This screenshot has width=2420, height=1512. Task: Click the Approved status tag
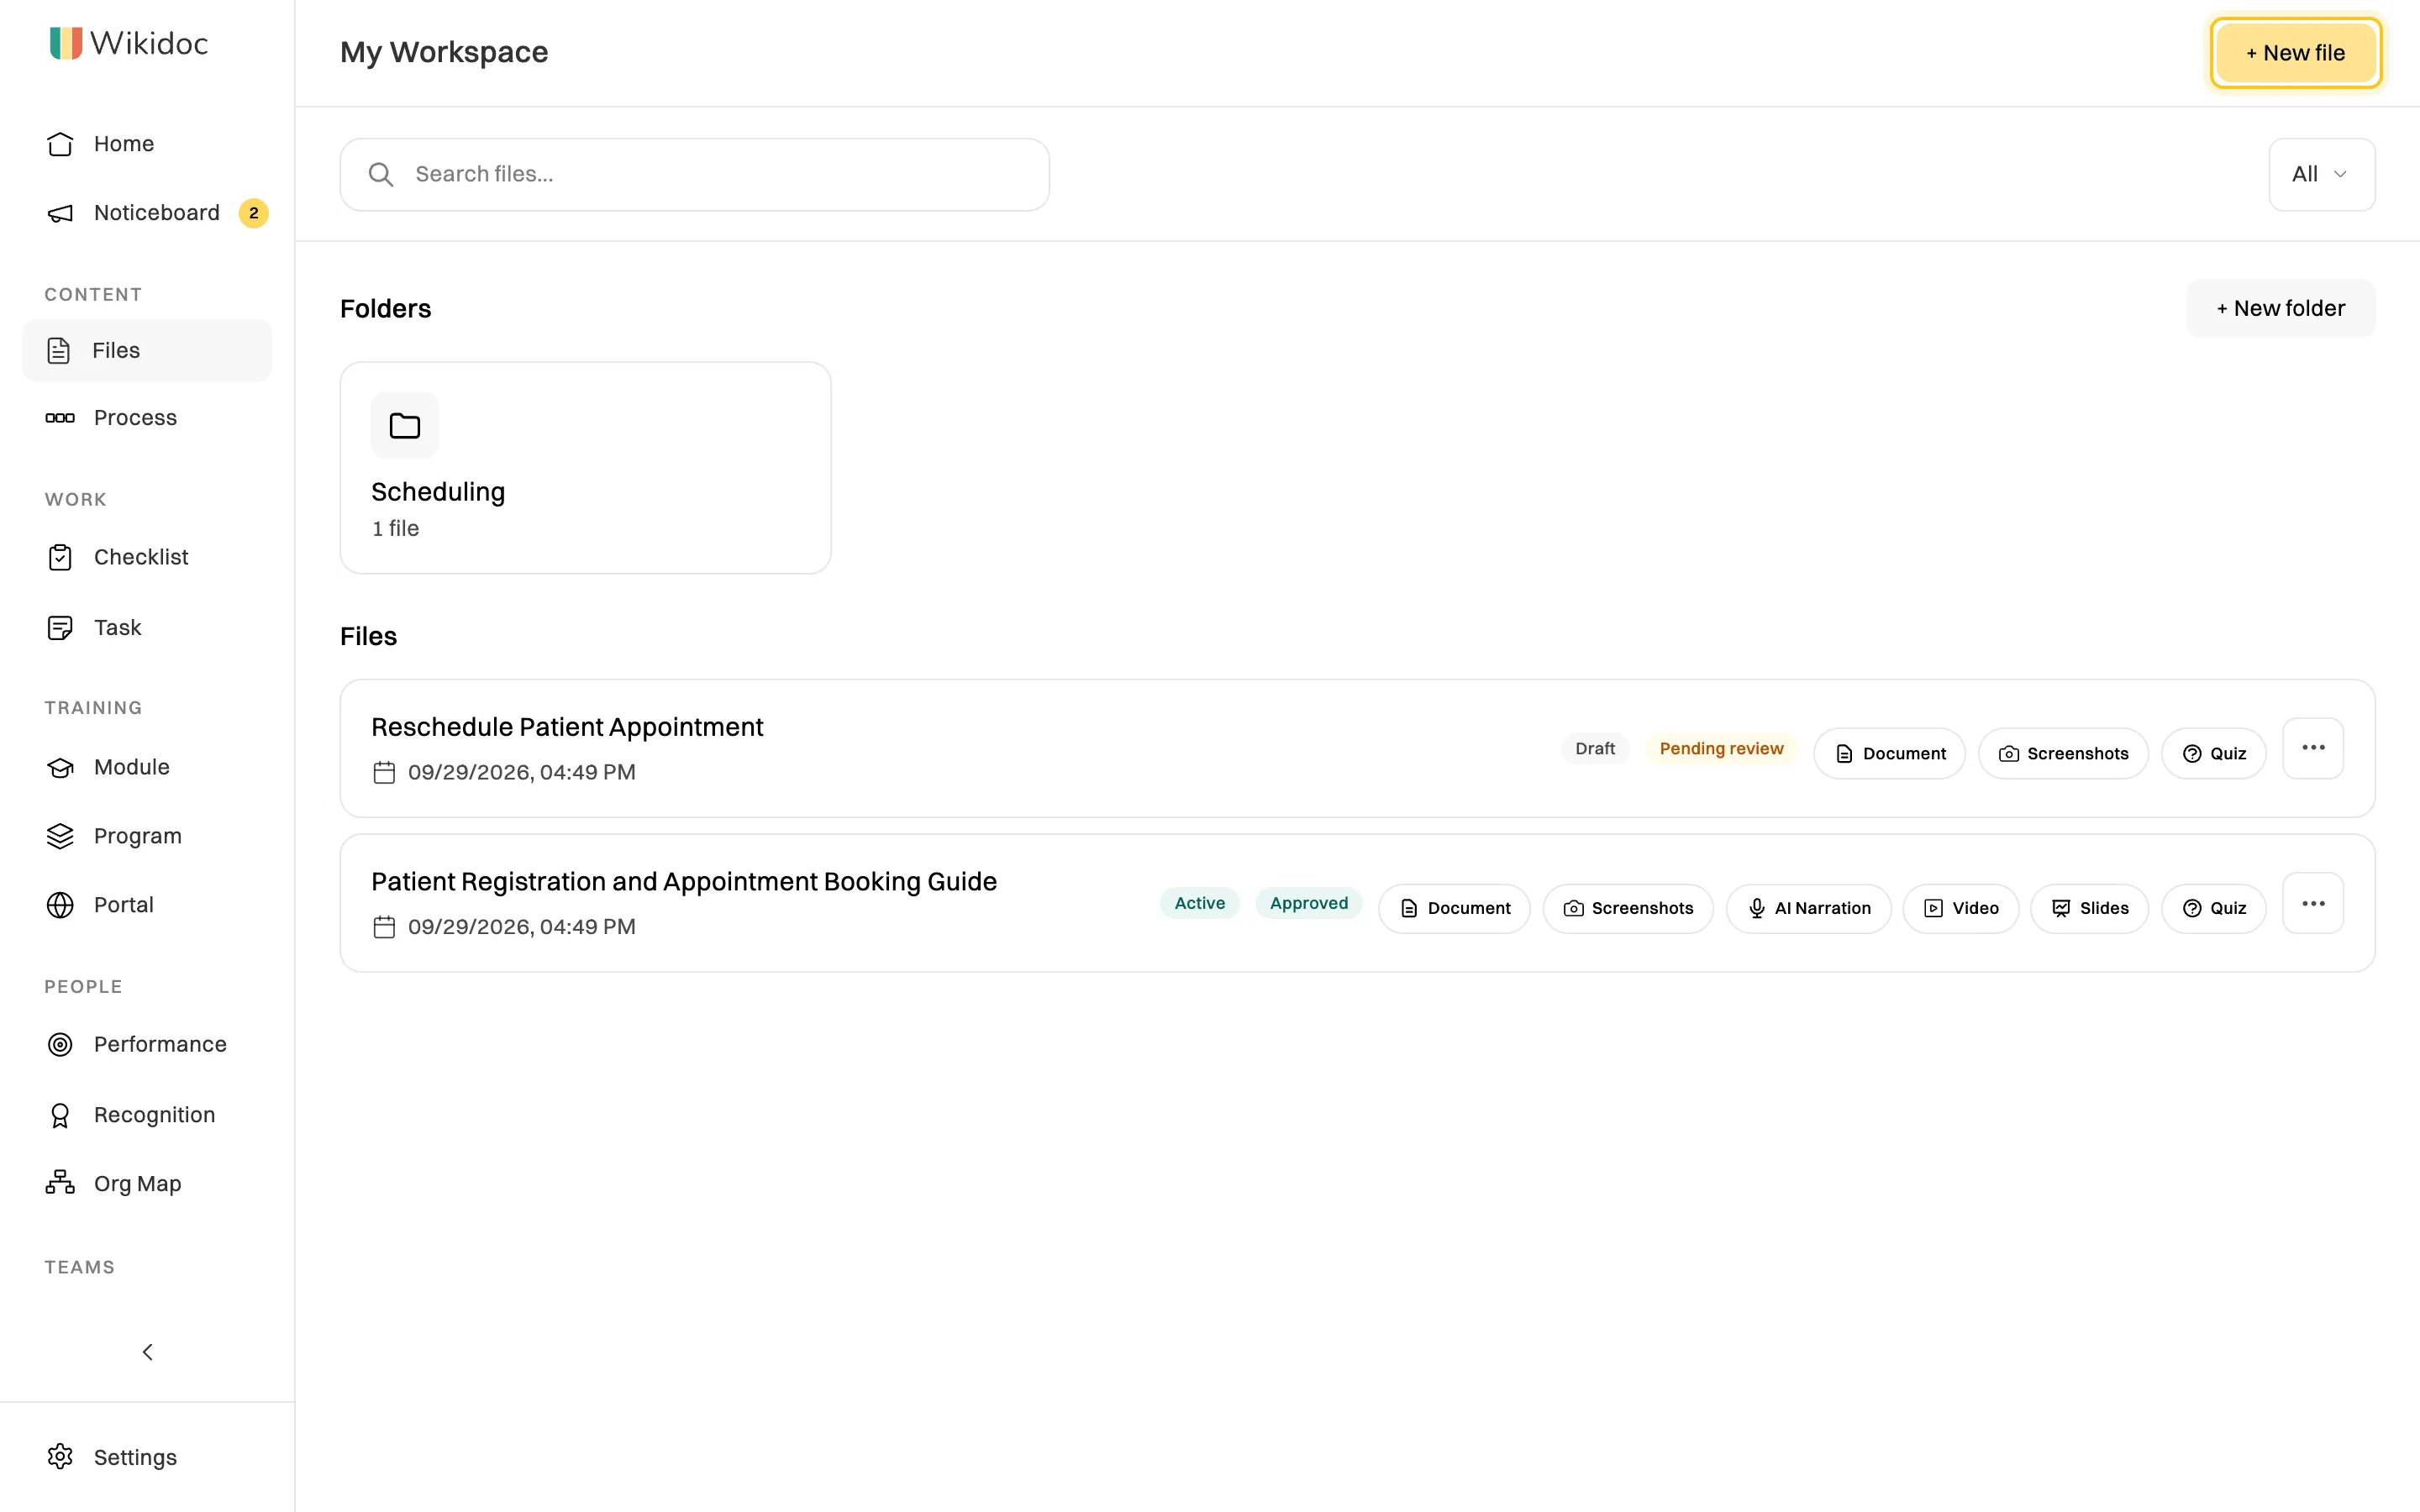pos(1309,903)
